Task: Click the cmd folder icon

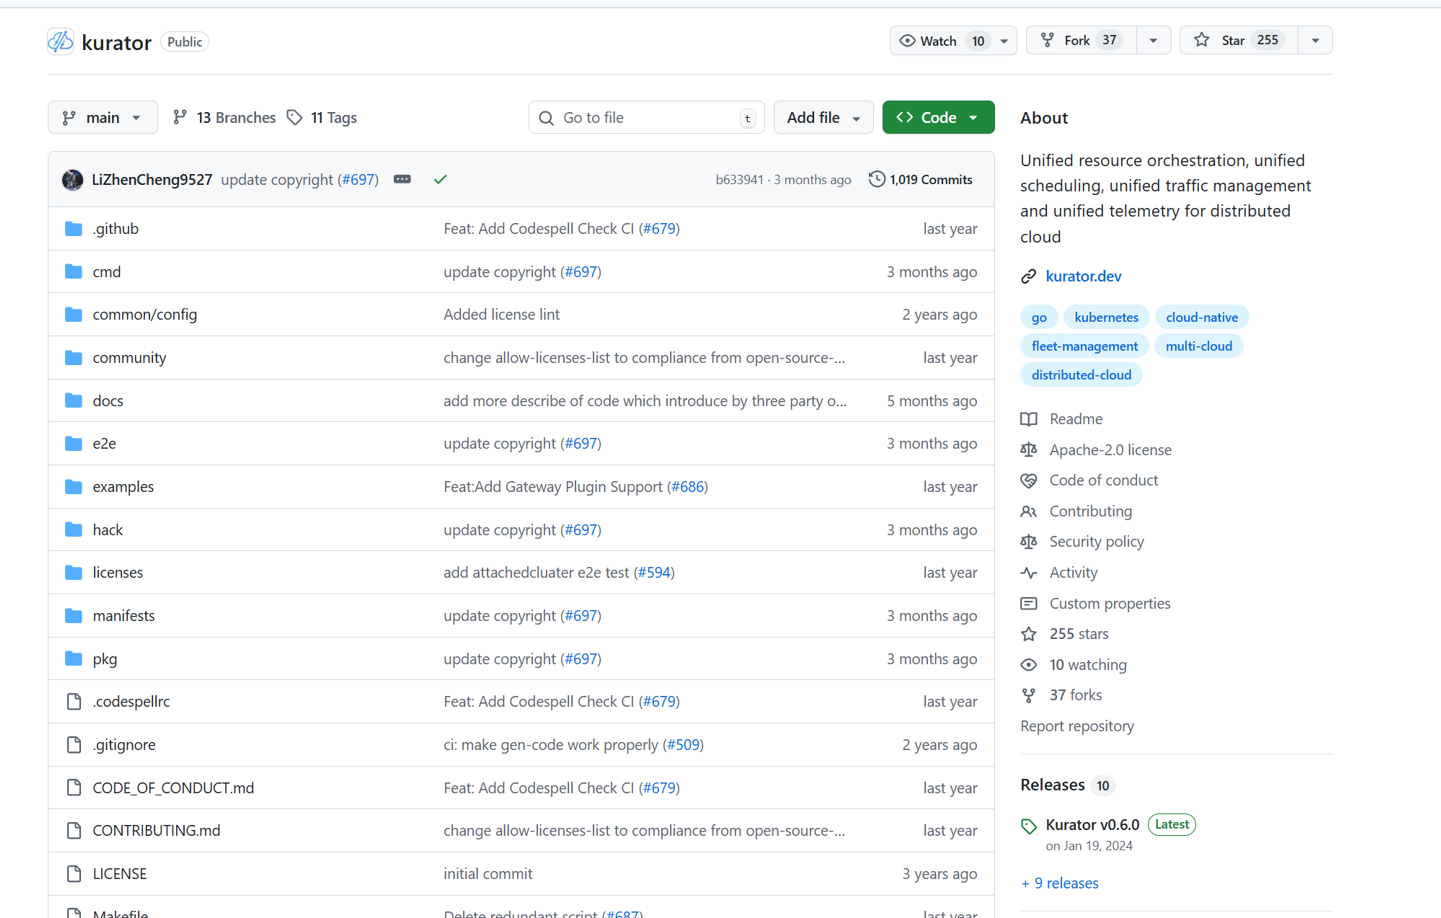Action: tap(73, 272)
